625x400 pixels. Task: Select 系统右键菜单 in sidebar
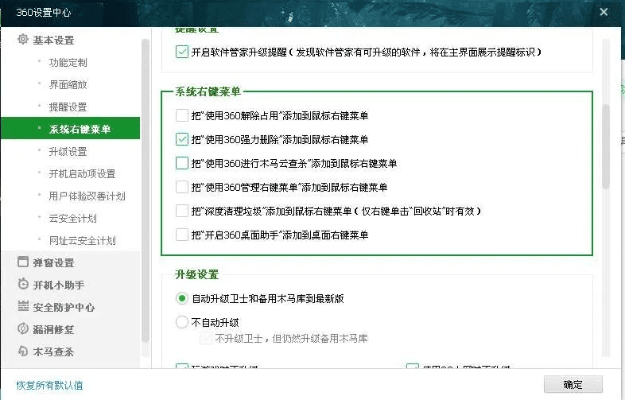tap(71, 128)
